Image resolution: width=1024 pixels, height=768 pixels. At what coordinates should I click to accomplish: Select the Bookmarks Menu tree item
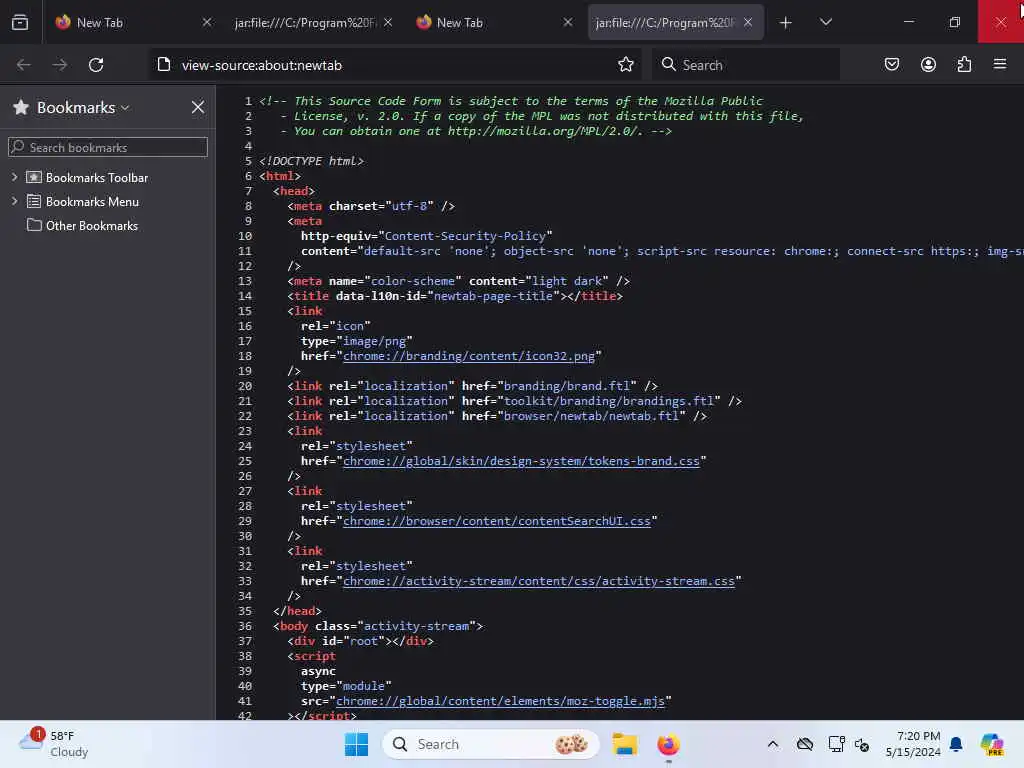[92, 201]
